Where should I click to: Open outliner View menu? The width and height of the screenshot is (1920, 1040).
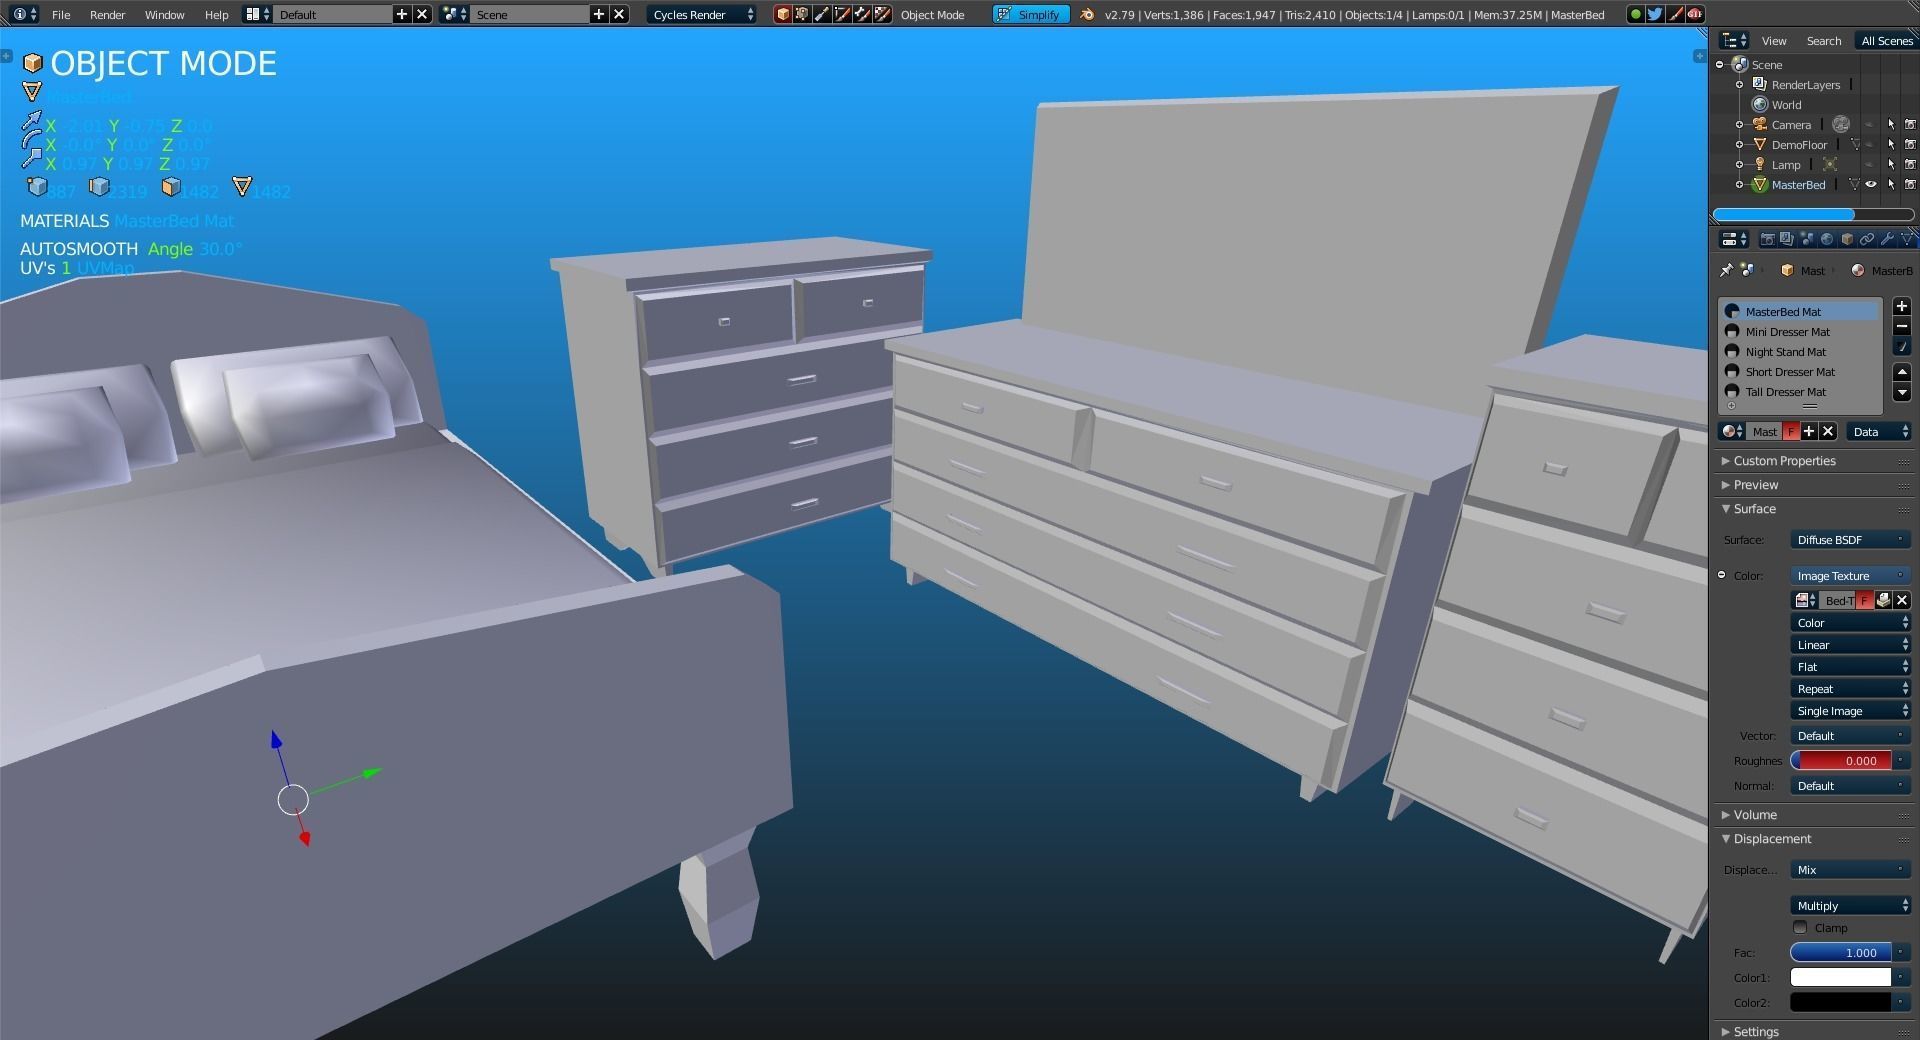(x=1774, y=40)
